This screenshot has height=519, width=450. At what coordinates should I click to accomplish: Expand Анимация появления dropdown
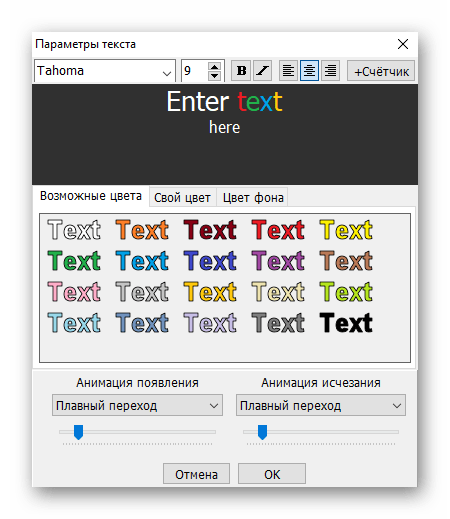click(x=137, y=405)
